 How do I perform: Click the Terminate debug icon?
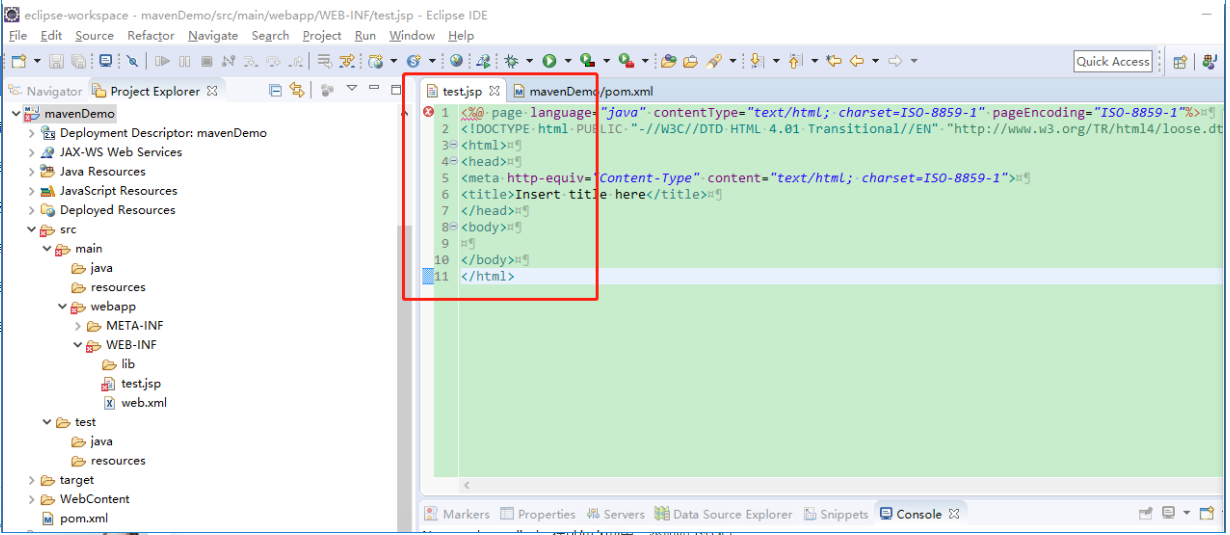(207, 61)
